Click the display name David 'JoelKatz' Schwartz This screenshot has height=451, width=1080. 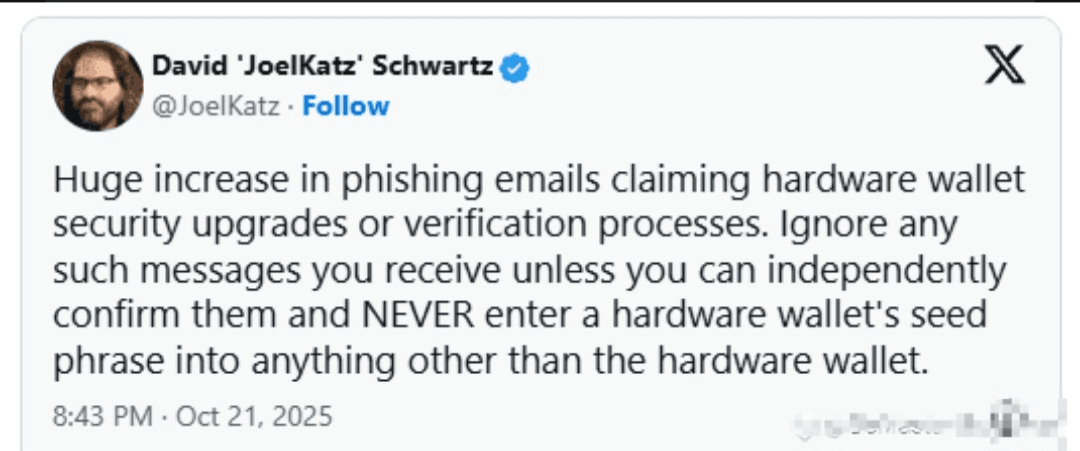coord(322,67)
